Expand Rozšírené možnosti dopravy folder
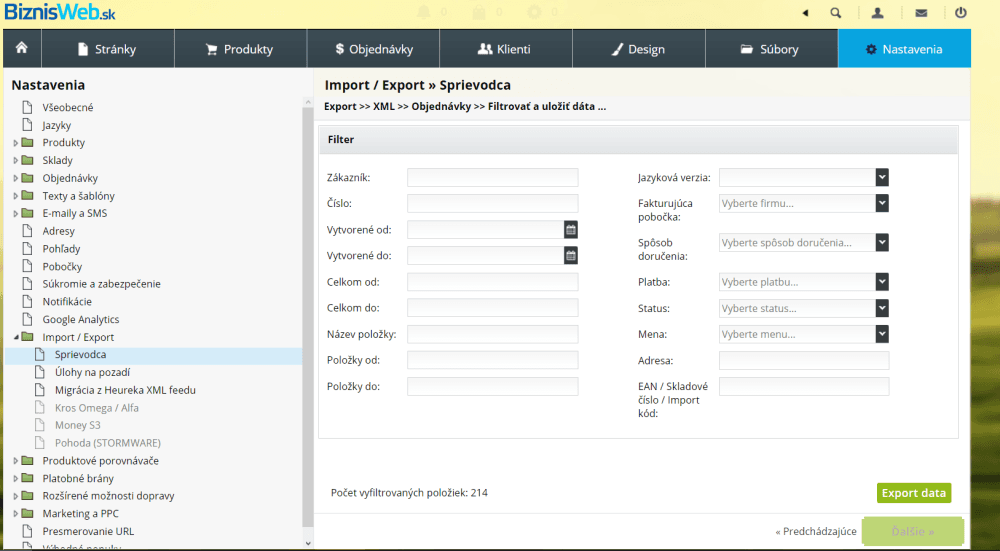 [16, 496]
